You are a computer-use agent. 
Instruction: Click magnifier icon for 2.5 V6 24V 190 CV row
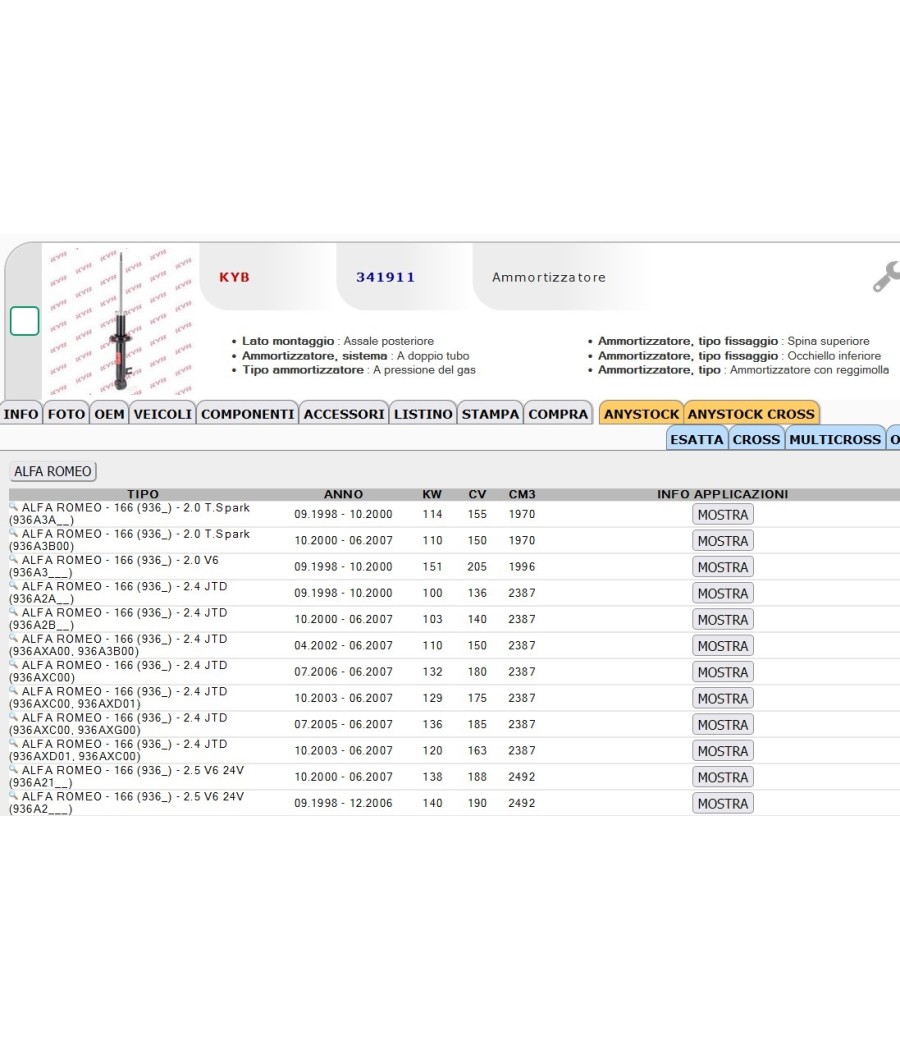tap(13, 795)
